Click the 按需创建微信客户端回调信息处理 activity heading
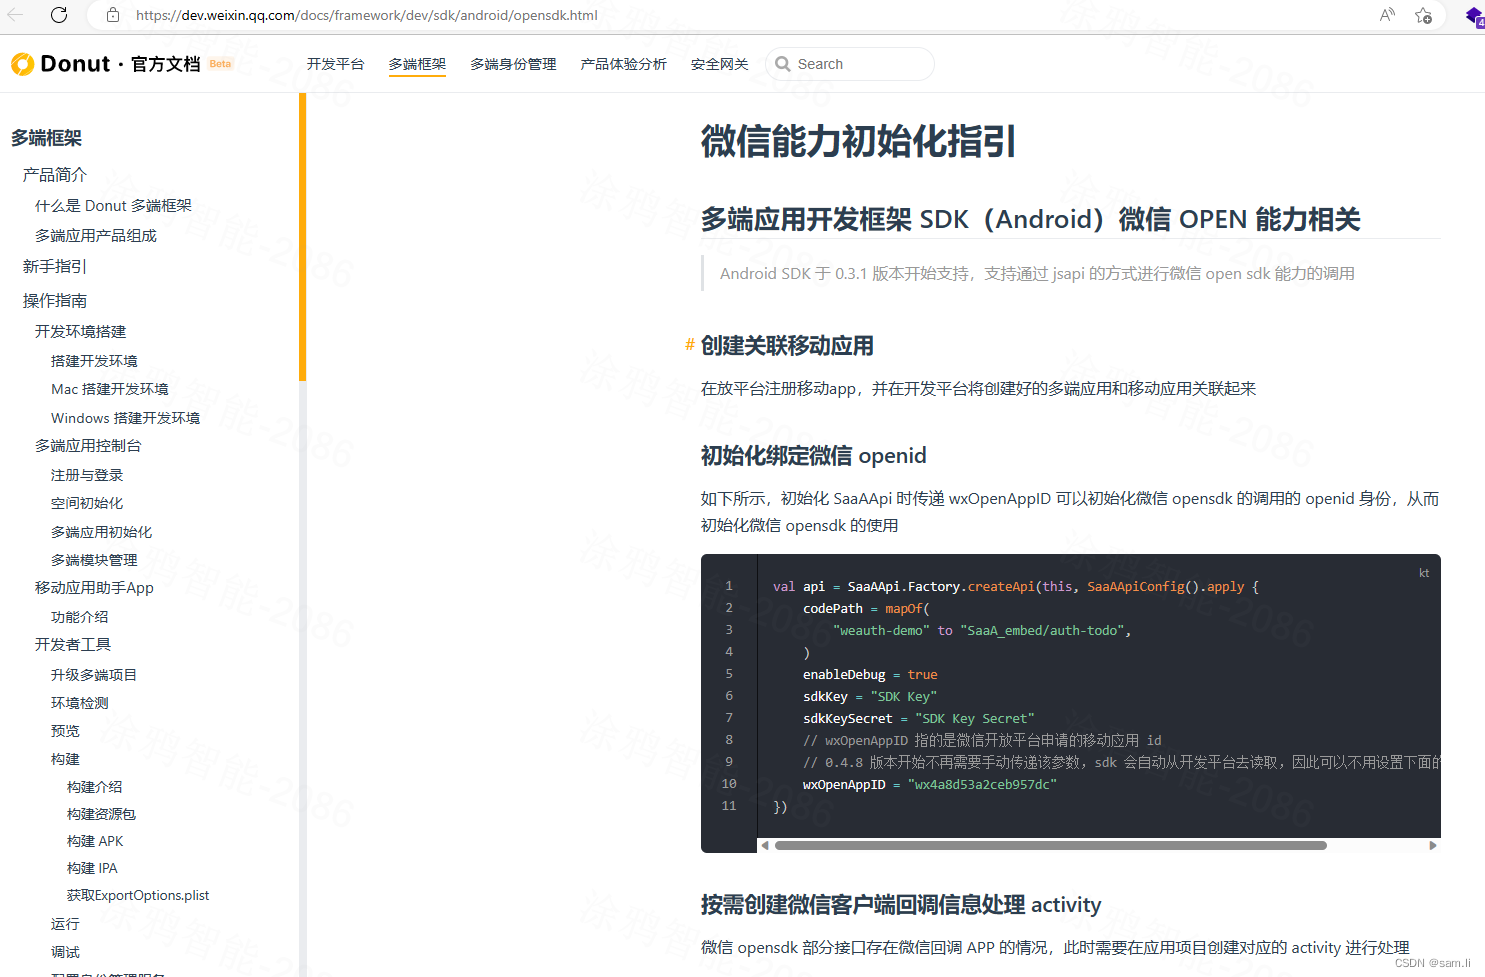The image size is (1485, 977). 900,905
